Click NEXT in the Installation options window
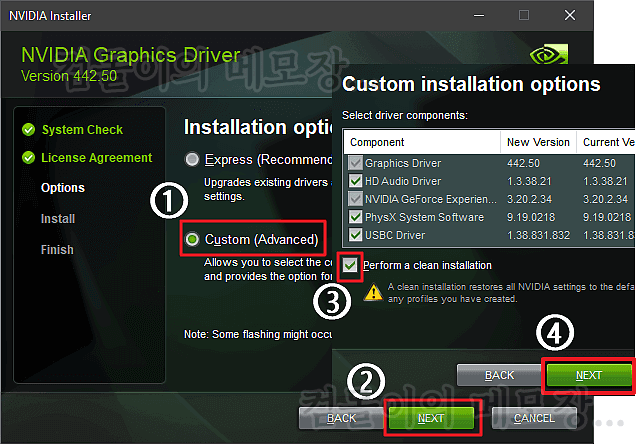636x446 pixels. point(431,418)
